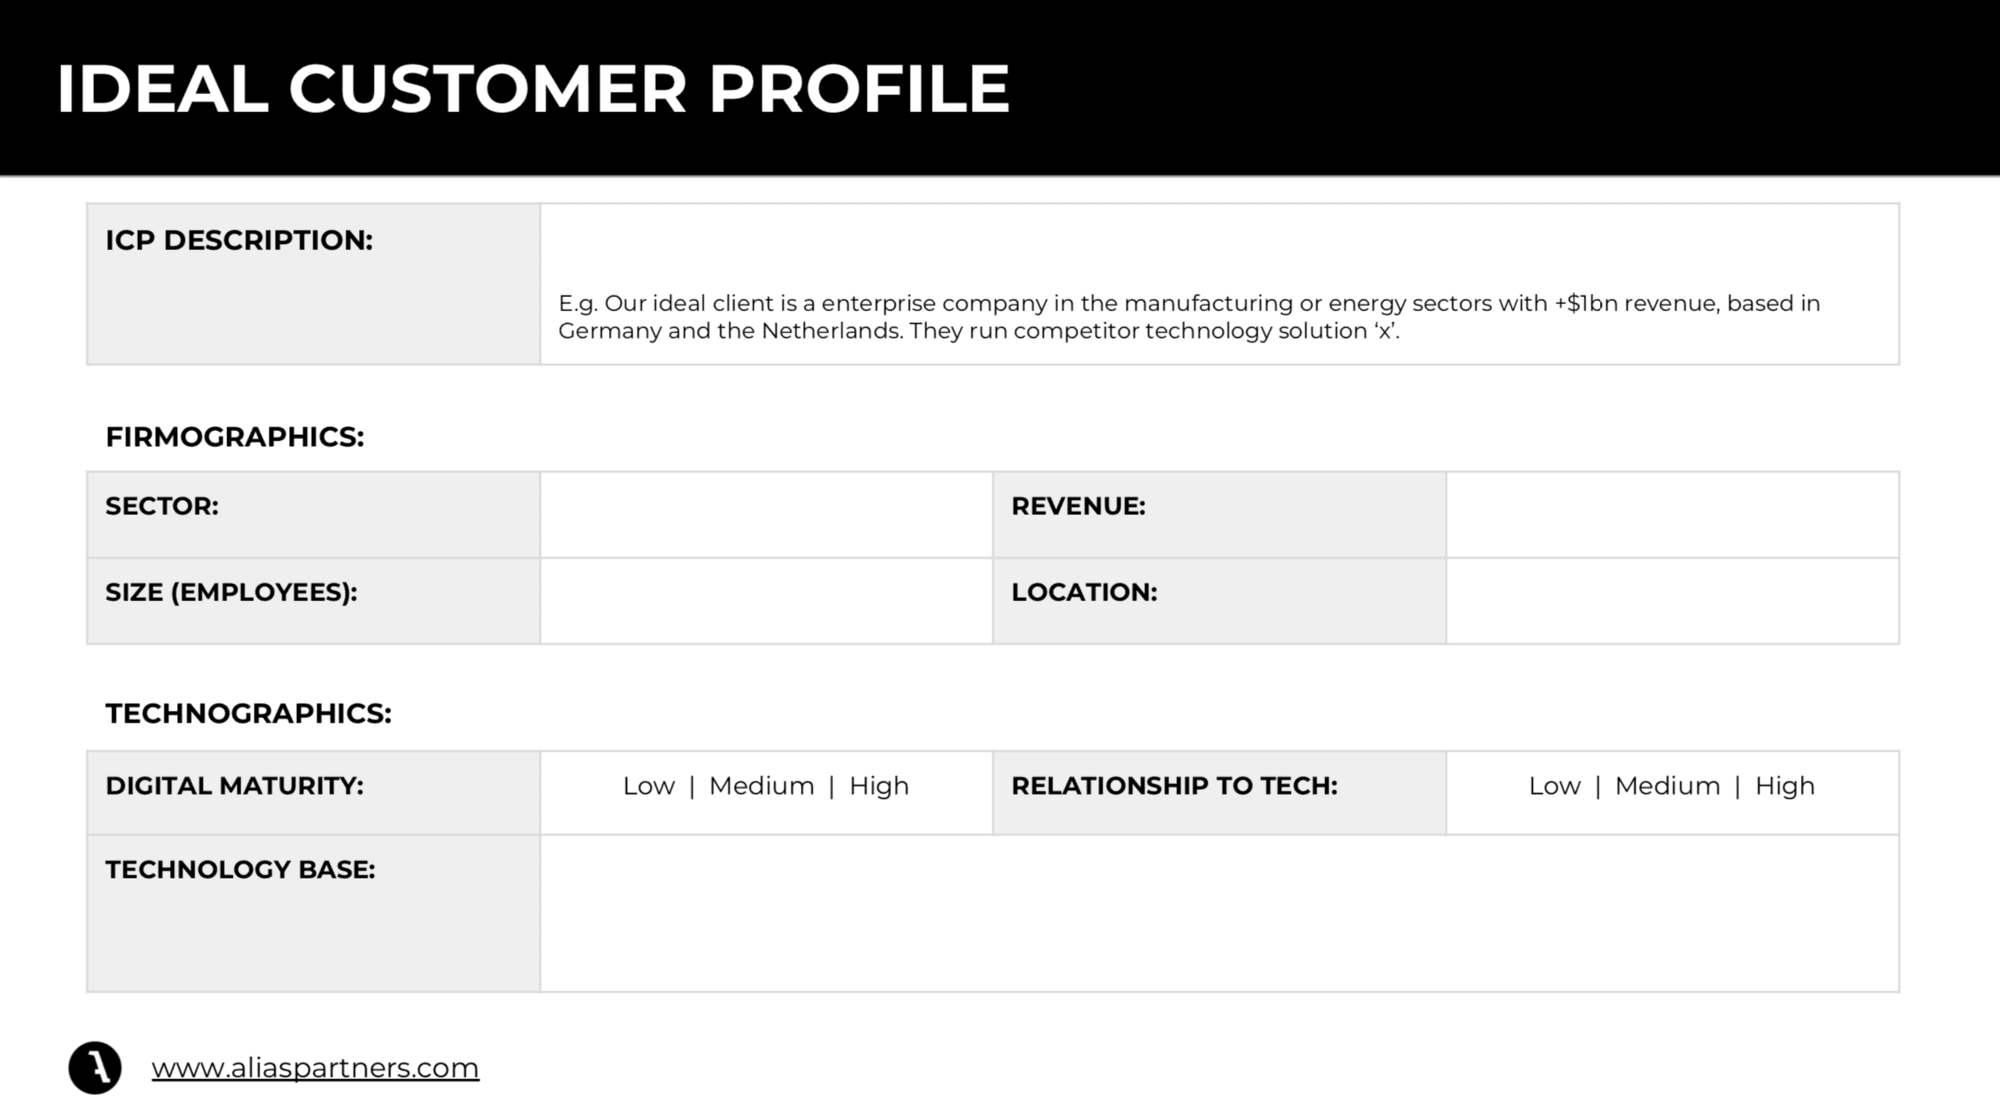This screenshot has width=2000, height=1119.
Task: Click the Relationship to Tech label cell
Action: [x=1219, y=793]
